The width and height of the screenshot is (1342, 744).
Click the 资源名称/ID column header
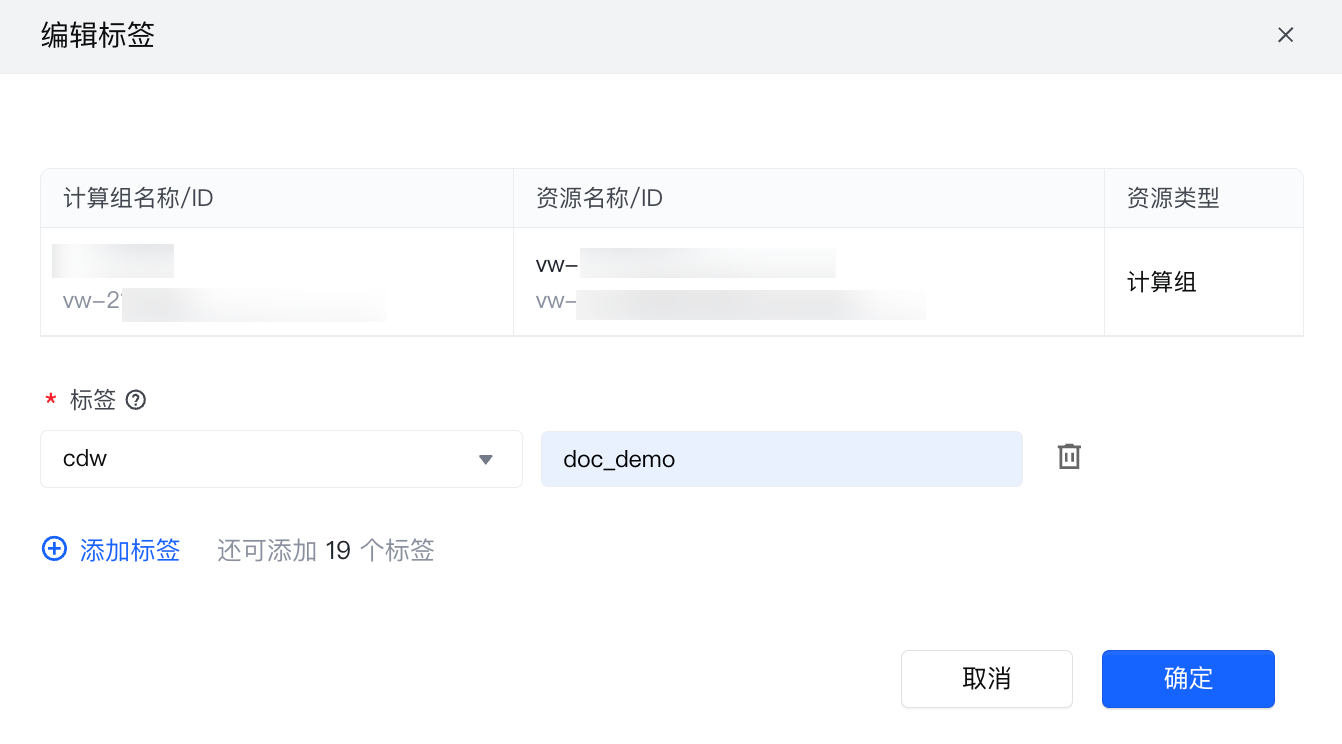tap(599, 198)
